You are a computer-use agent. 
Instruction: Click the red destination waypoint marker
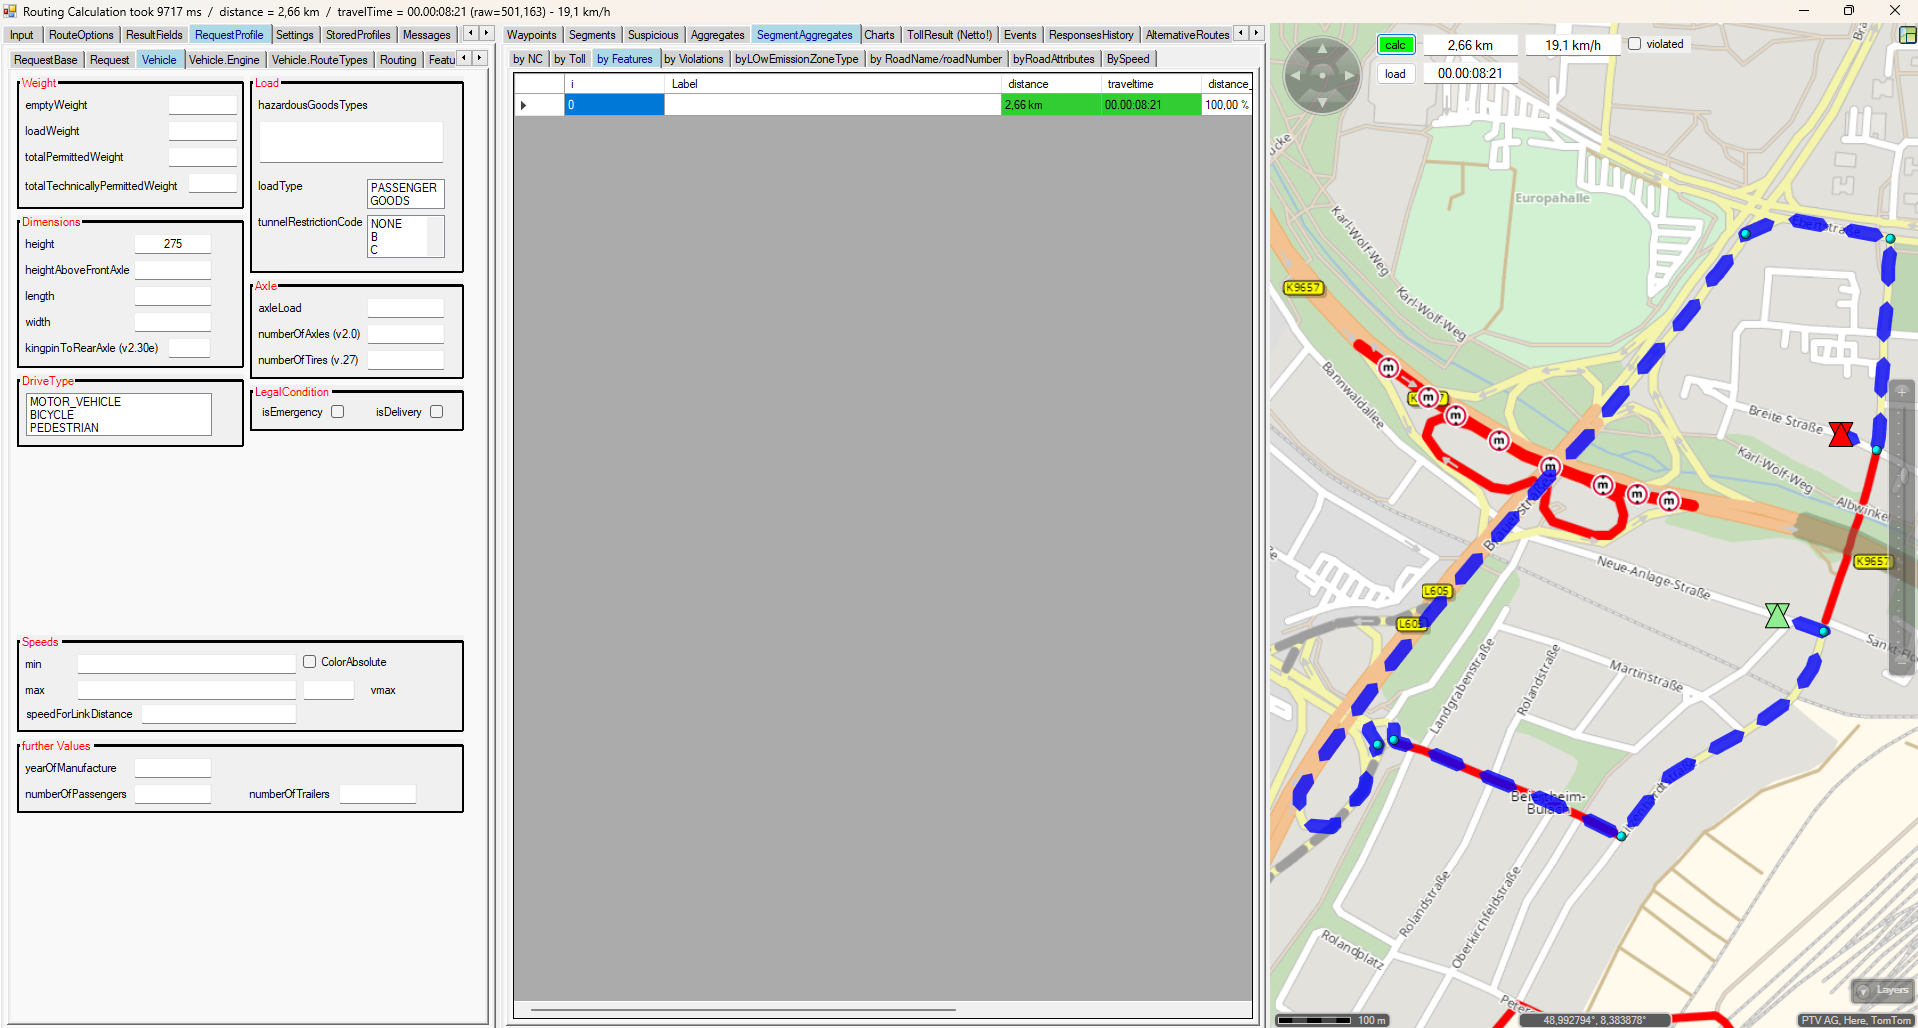1841,434
